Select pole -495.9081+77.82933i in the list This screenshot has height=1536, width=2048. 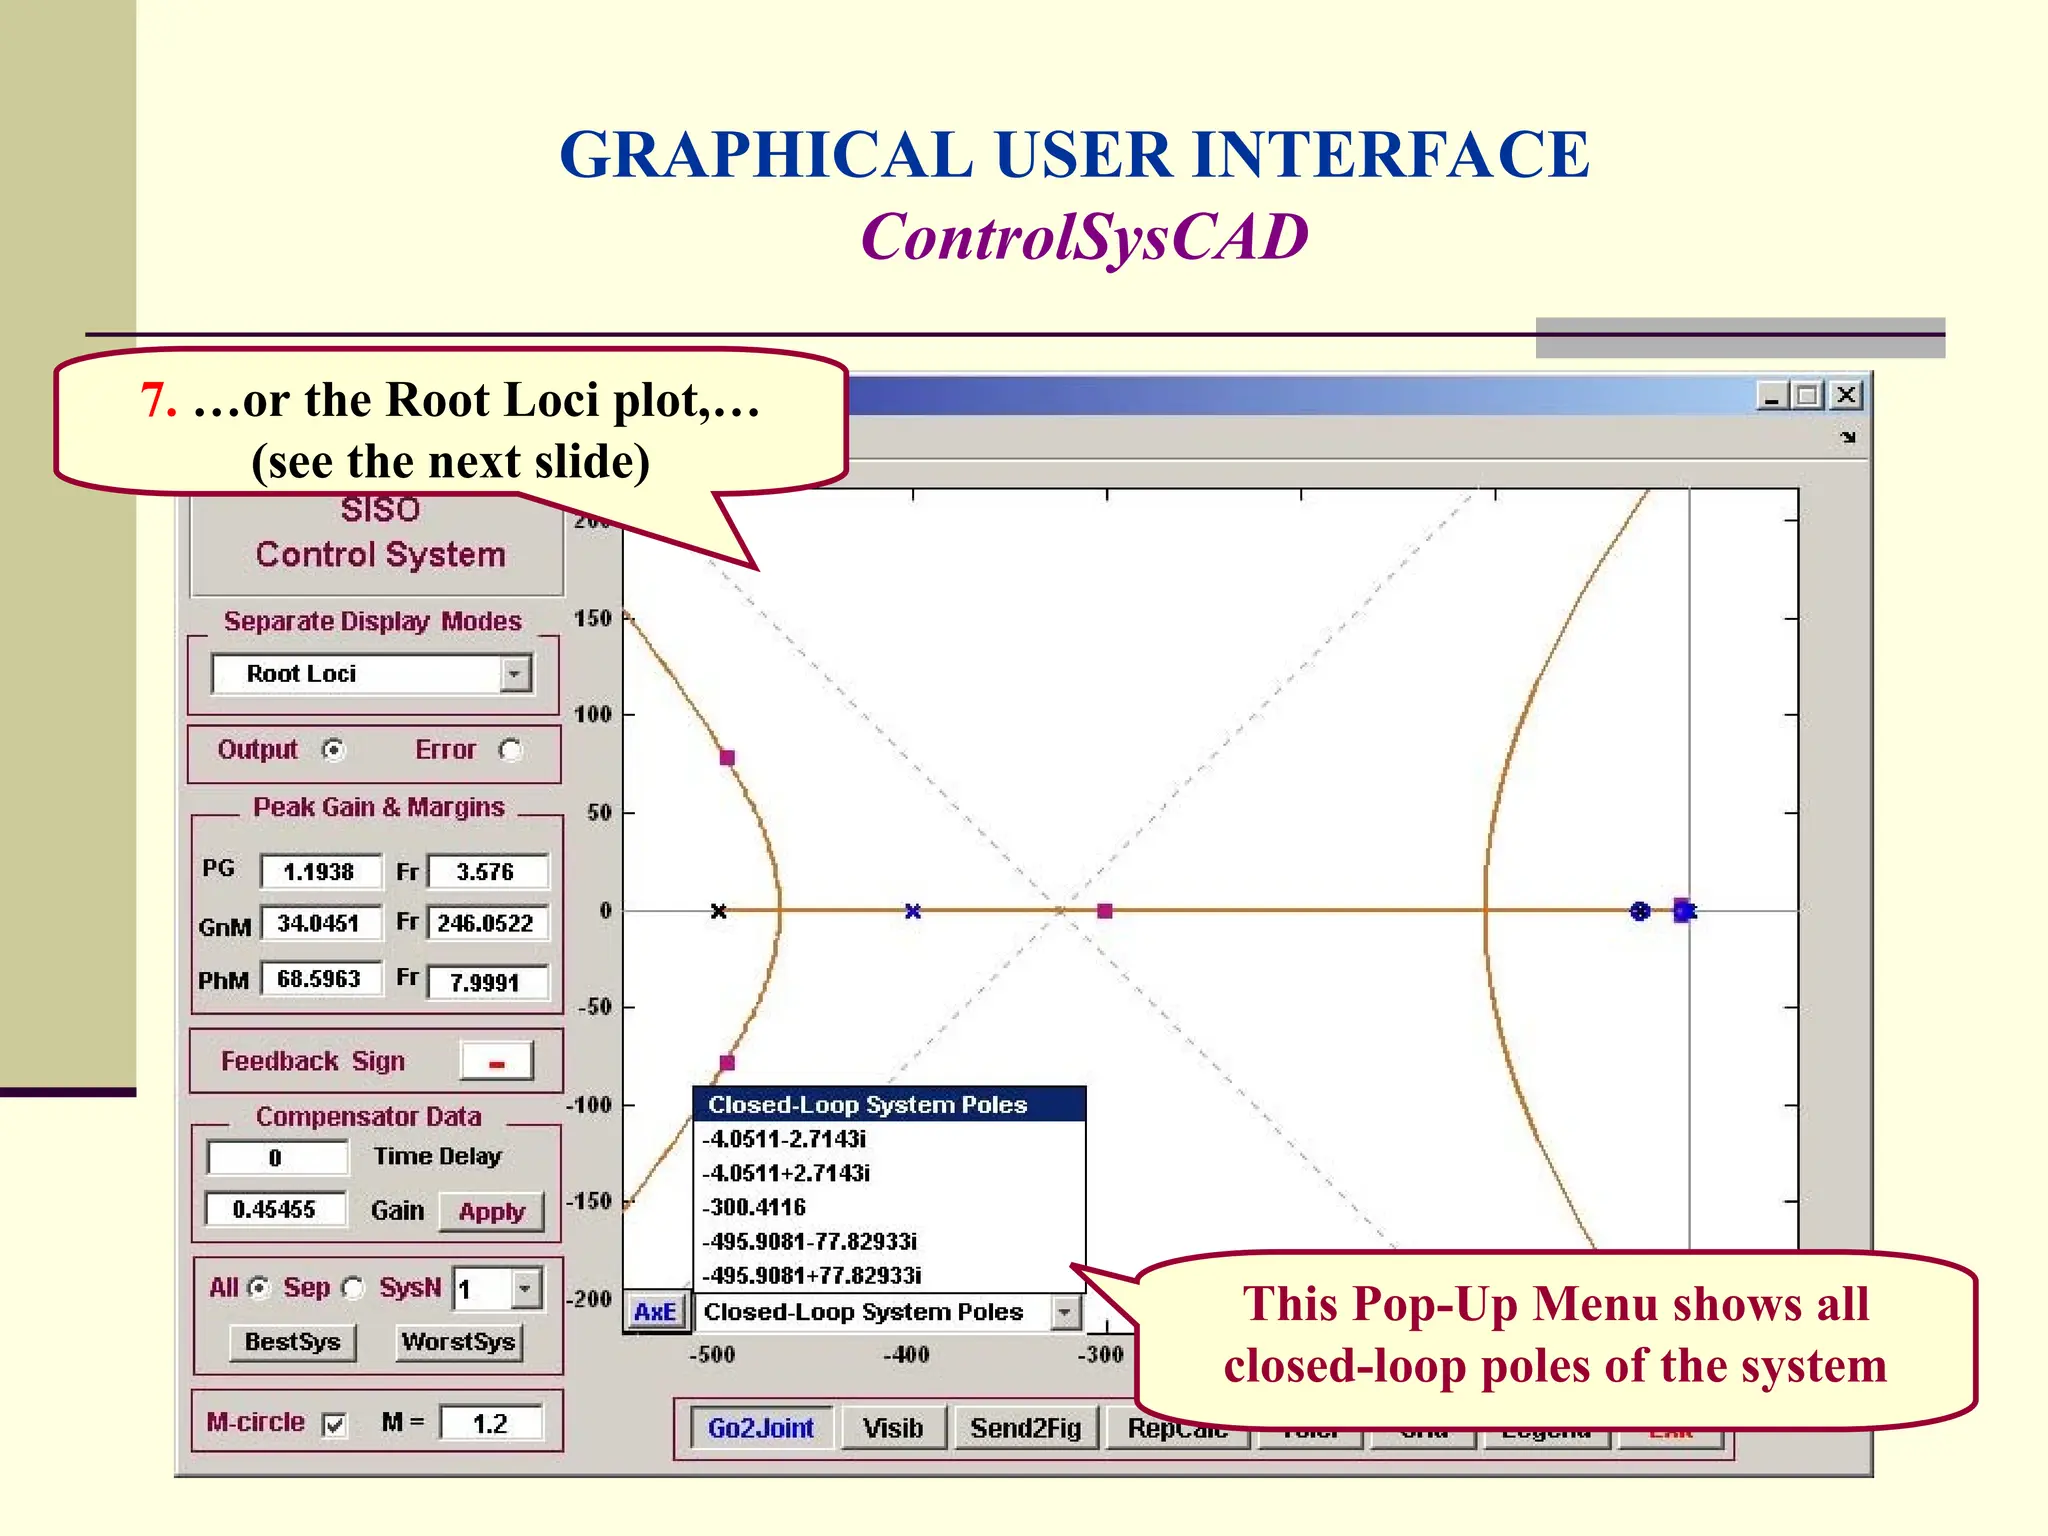click(x=889, y=1275)
